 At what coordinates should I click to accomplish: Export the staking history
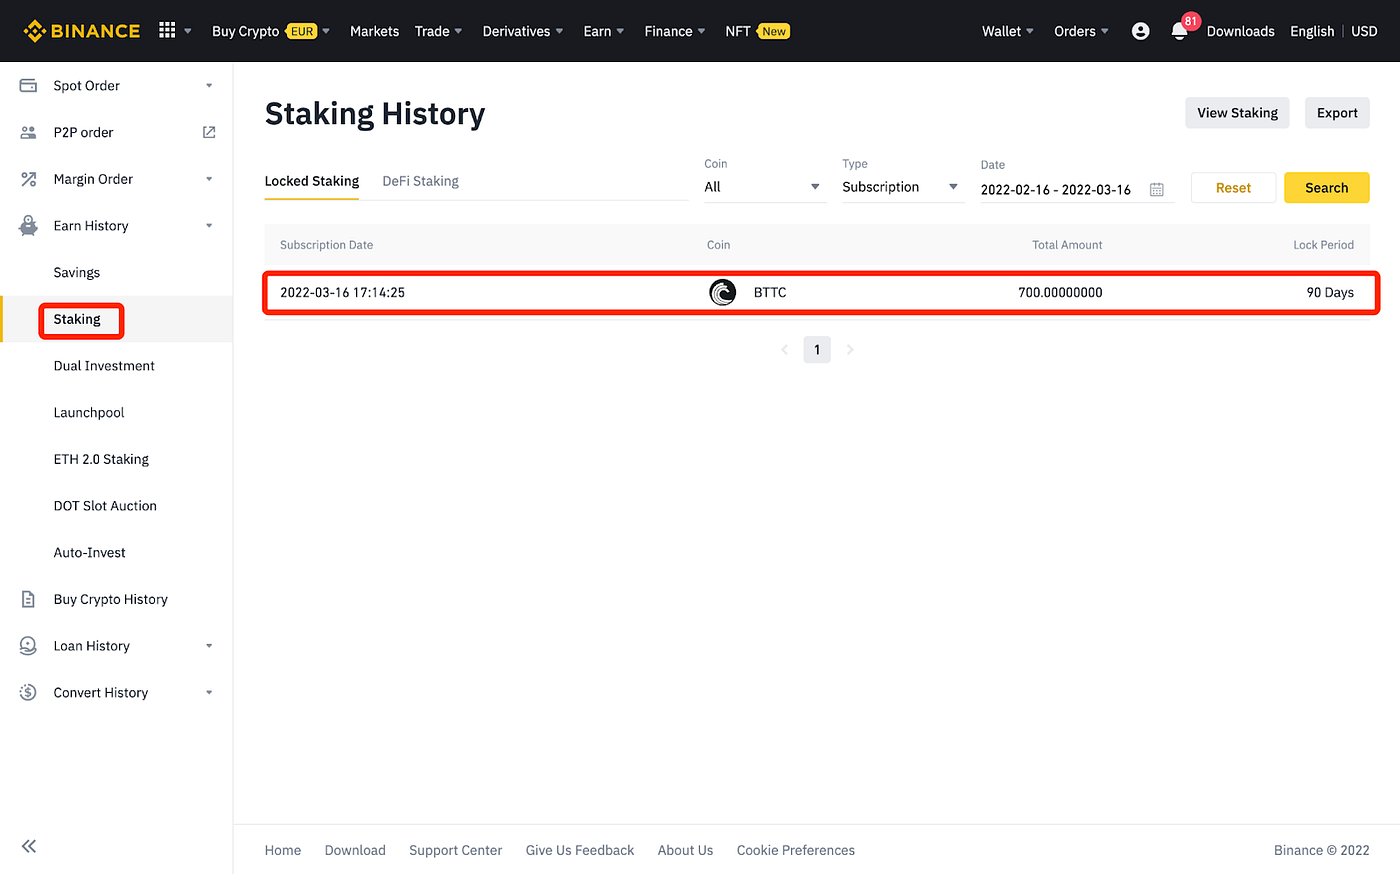coord(1337,112)
